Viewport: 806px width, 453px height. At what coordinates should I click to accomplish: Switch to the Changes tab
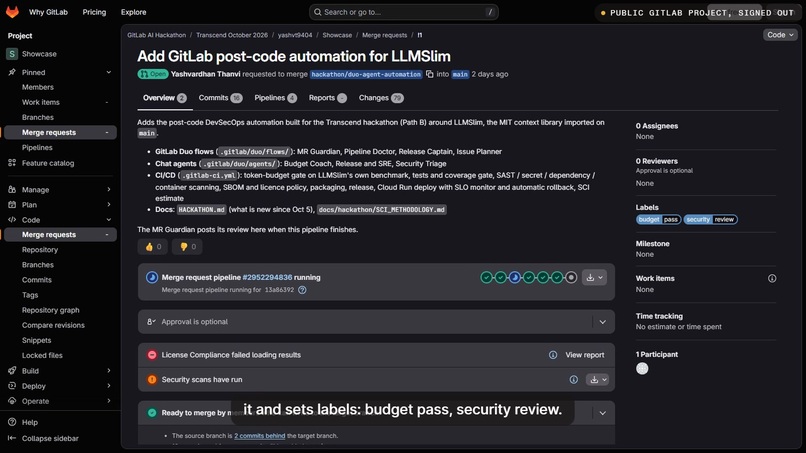(381, 98)
